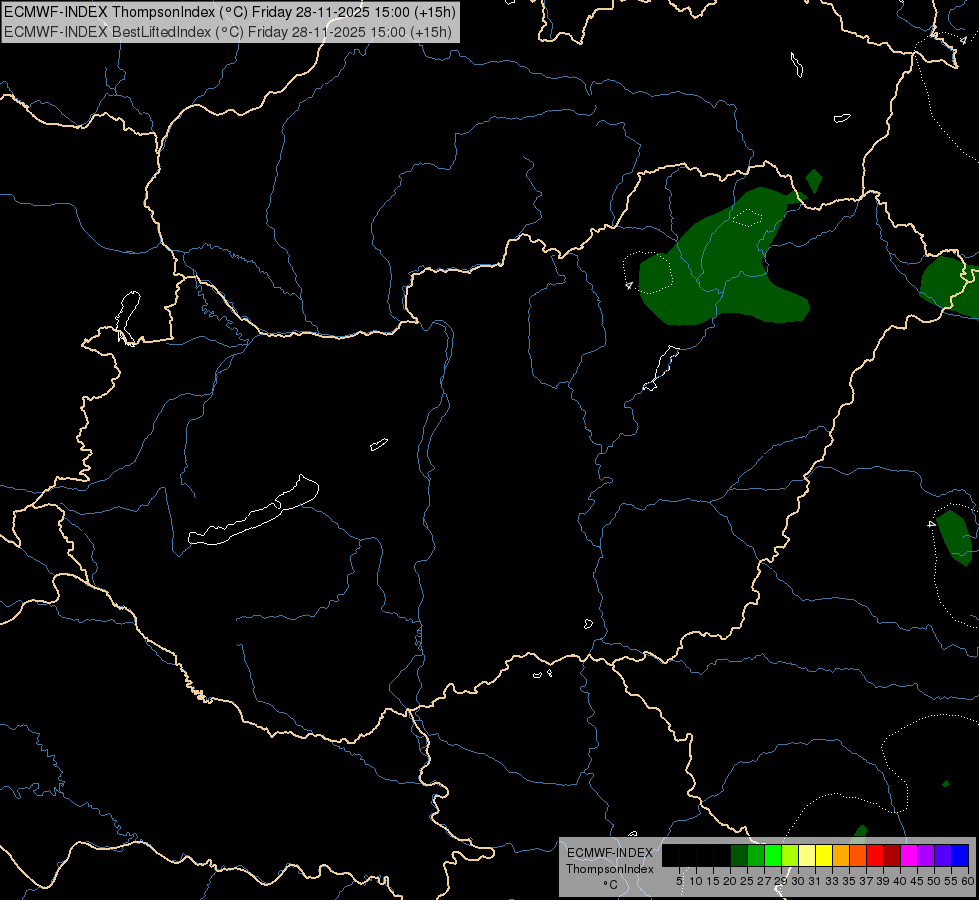Click the small dotted contour inside the large green area
Image resolution: width=979 pixels, height=900 pixels.
[x=747, y=217]
